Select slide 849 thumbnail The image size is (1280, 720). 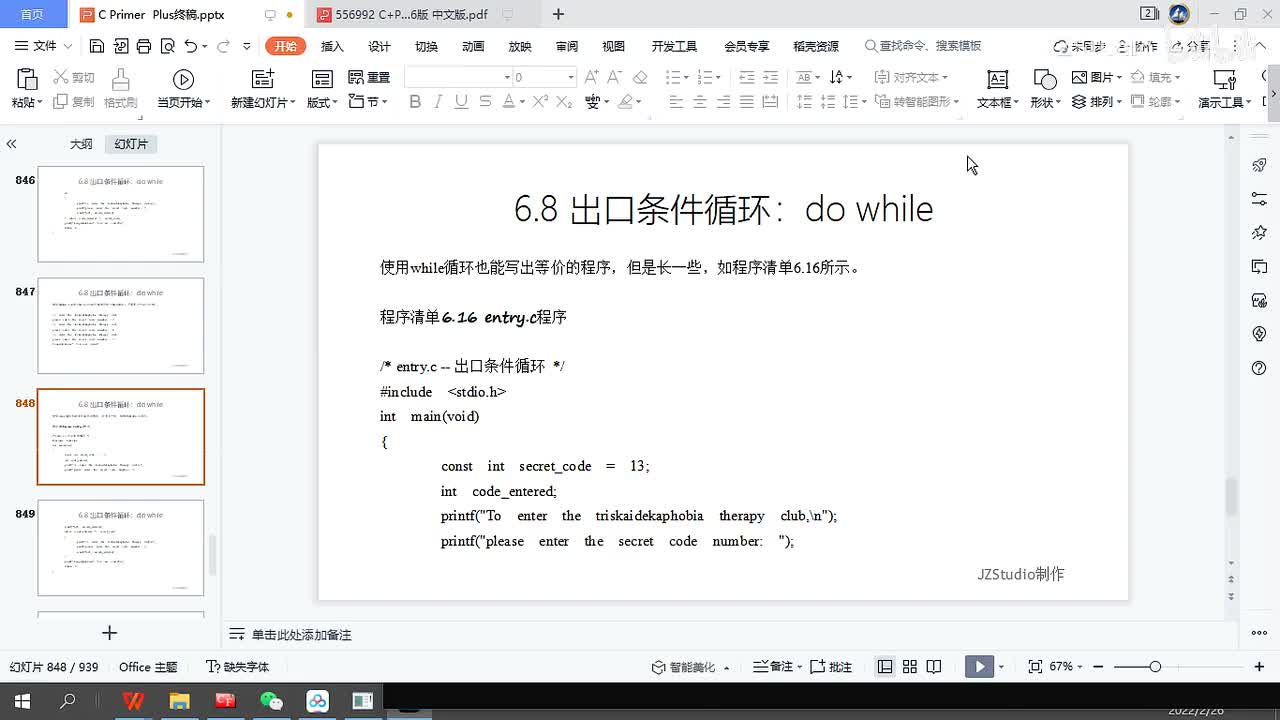(120, 547)
